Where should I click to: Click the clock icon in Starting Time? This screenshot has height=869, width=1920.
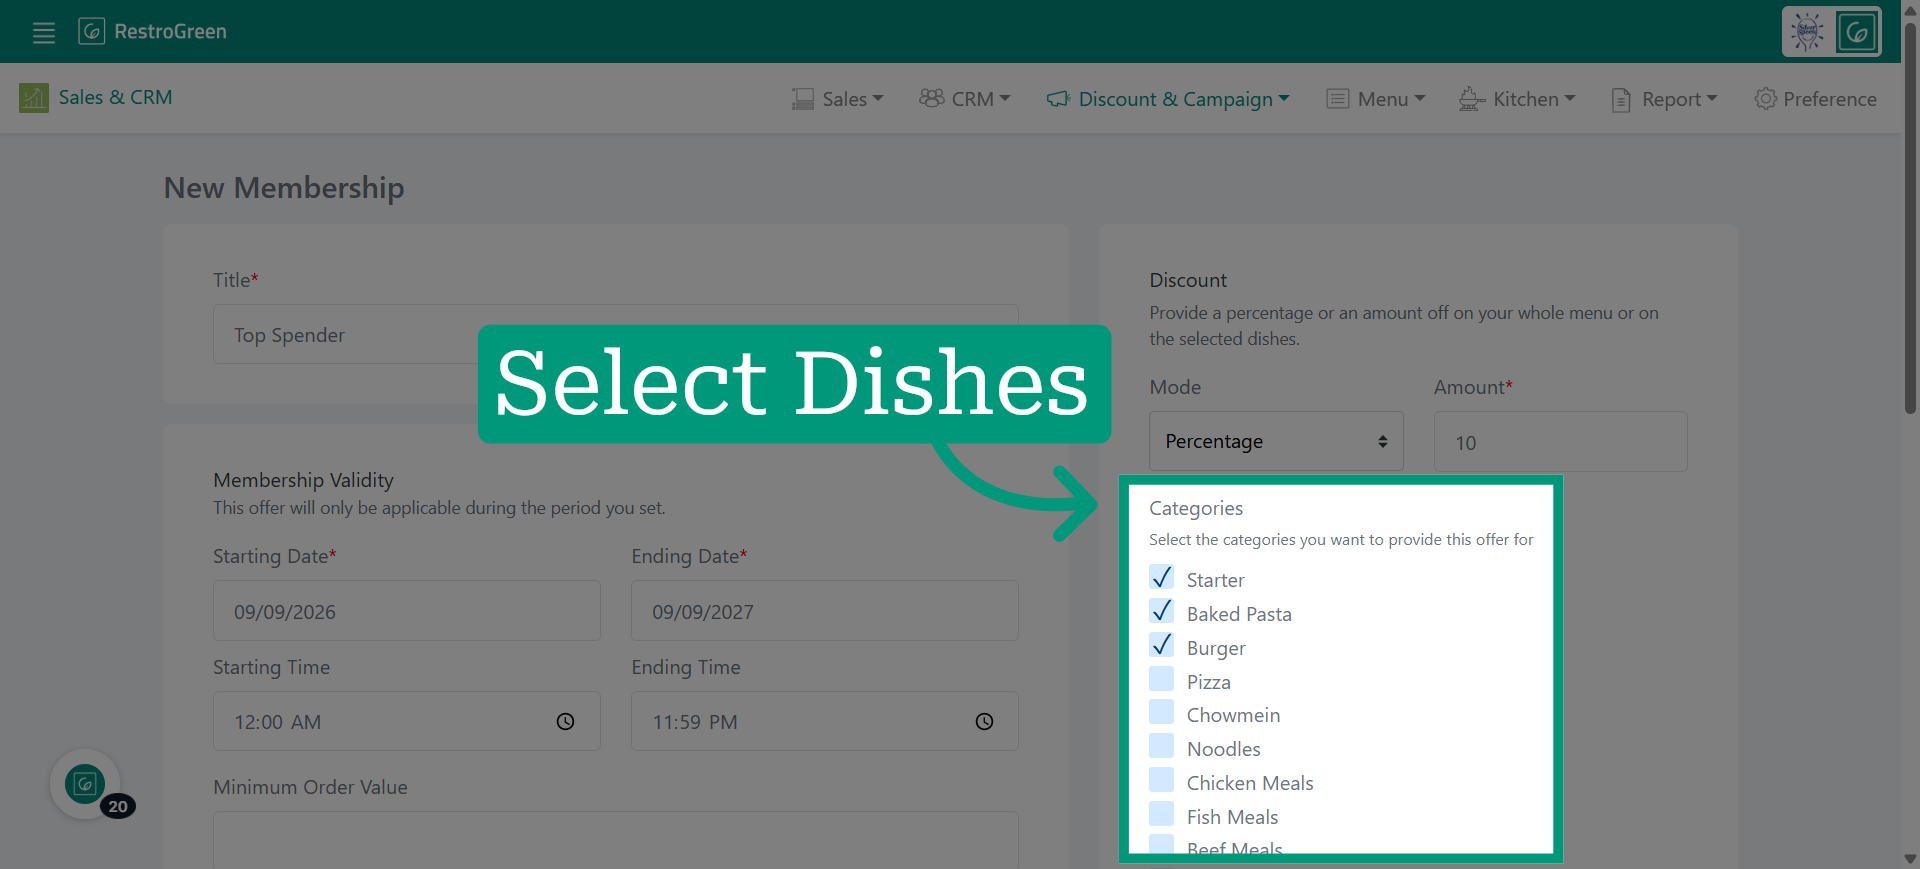tap(565, 721)
